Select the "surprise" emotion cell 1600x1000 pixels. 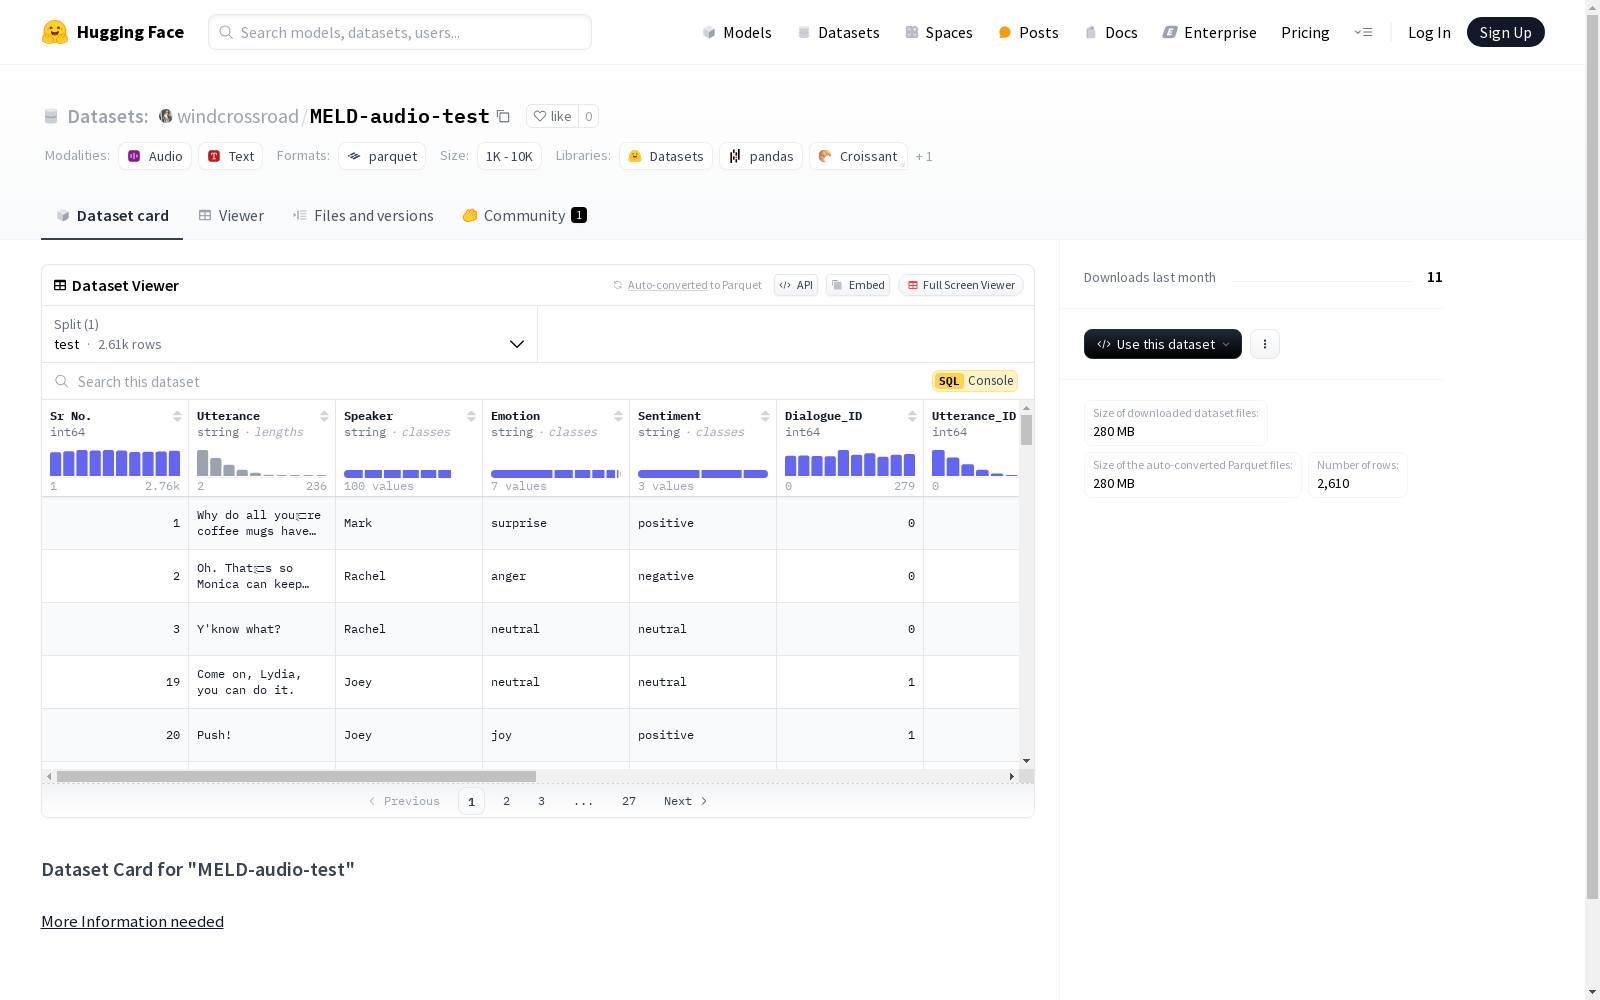click(x=556, y=523)
